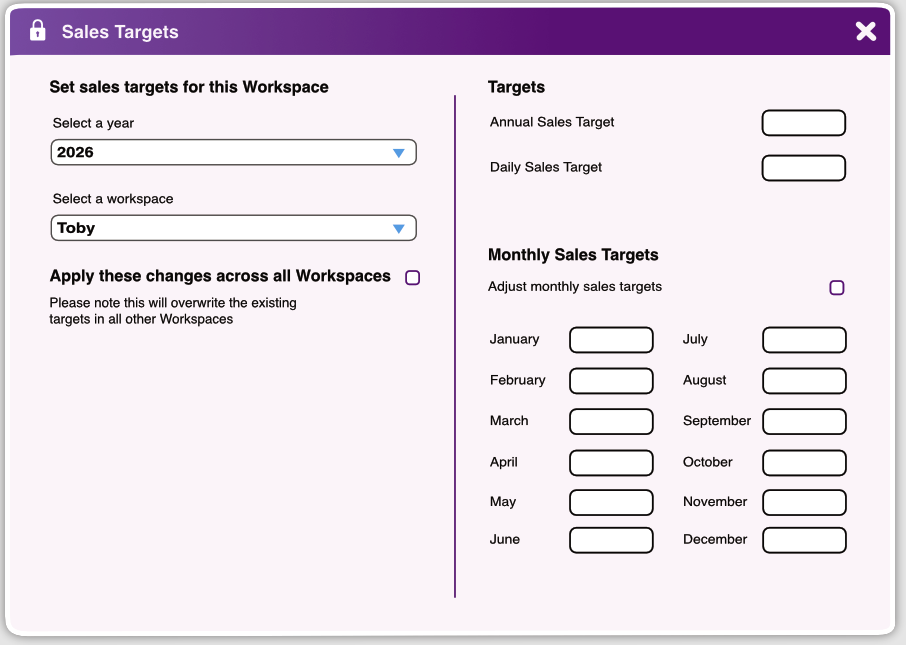Viewport: 906px width, 645px height.
Task: Click the Sales Targets title text
Action: coord(120,32)
